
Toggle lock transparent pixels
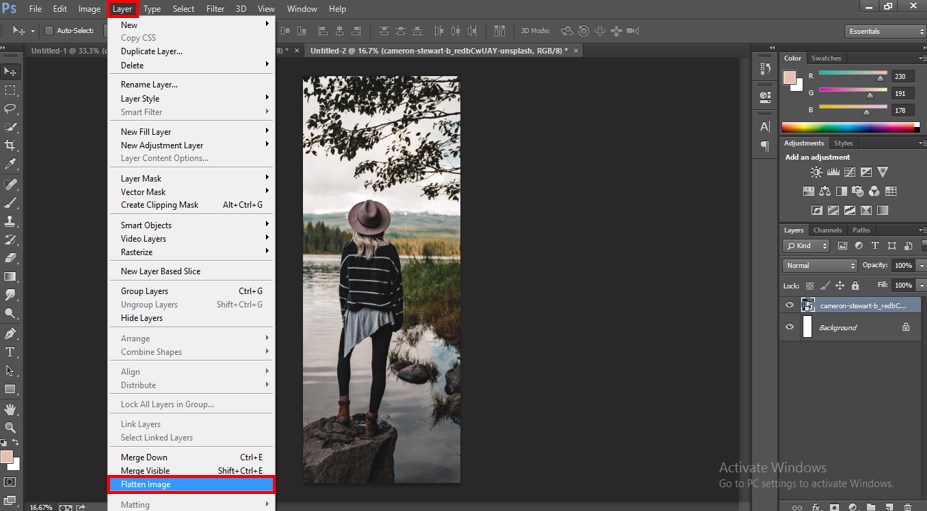(810, 286)
